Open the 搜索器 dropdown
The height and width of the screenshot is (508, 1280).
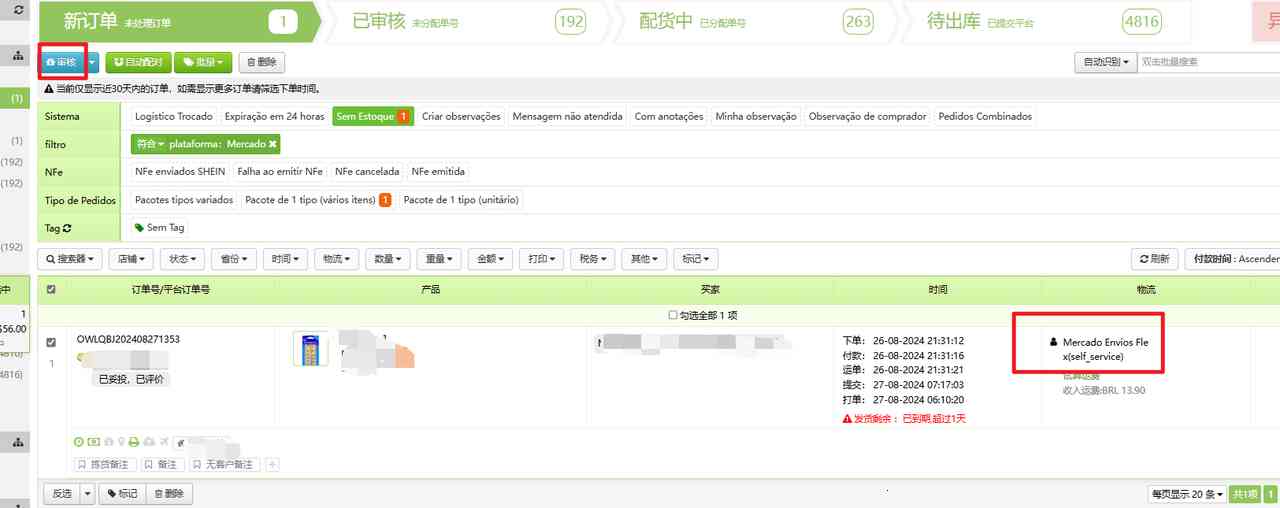tap(71, 259)
